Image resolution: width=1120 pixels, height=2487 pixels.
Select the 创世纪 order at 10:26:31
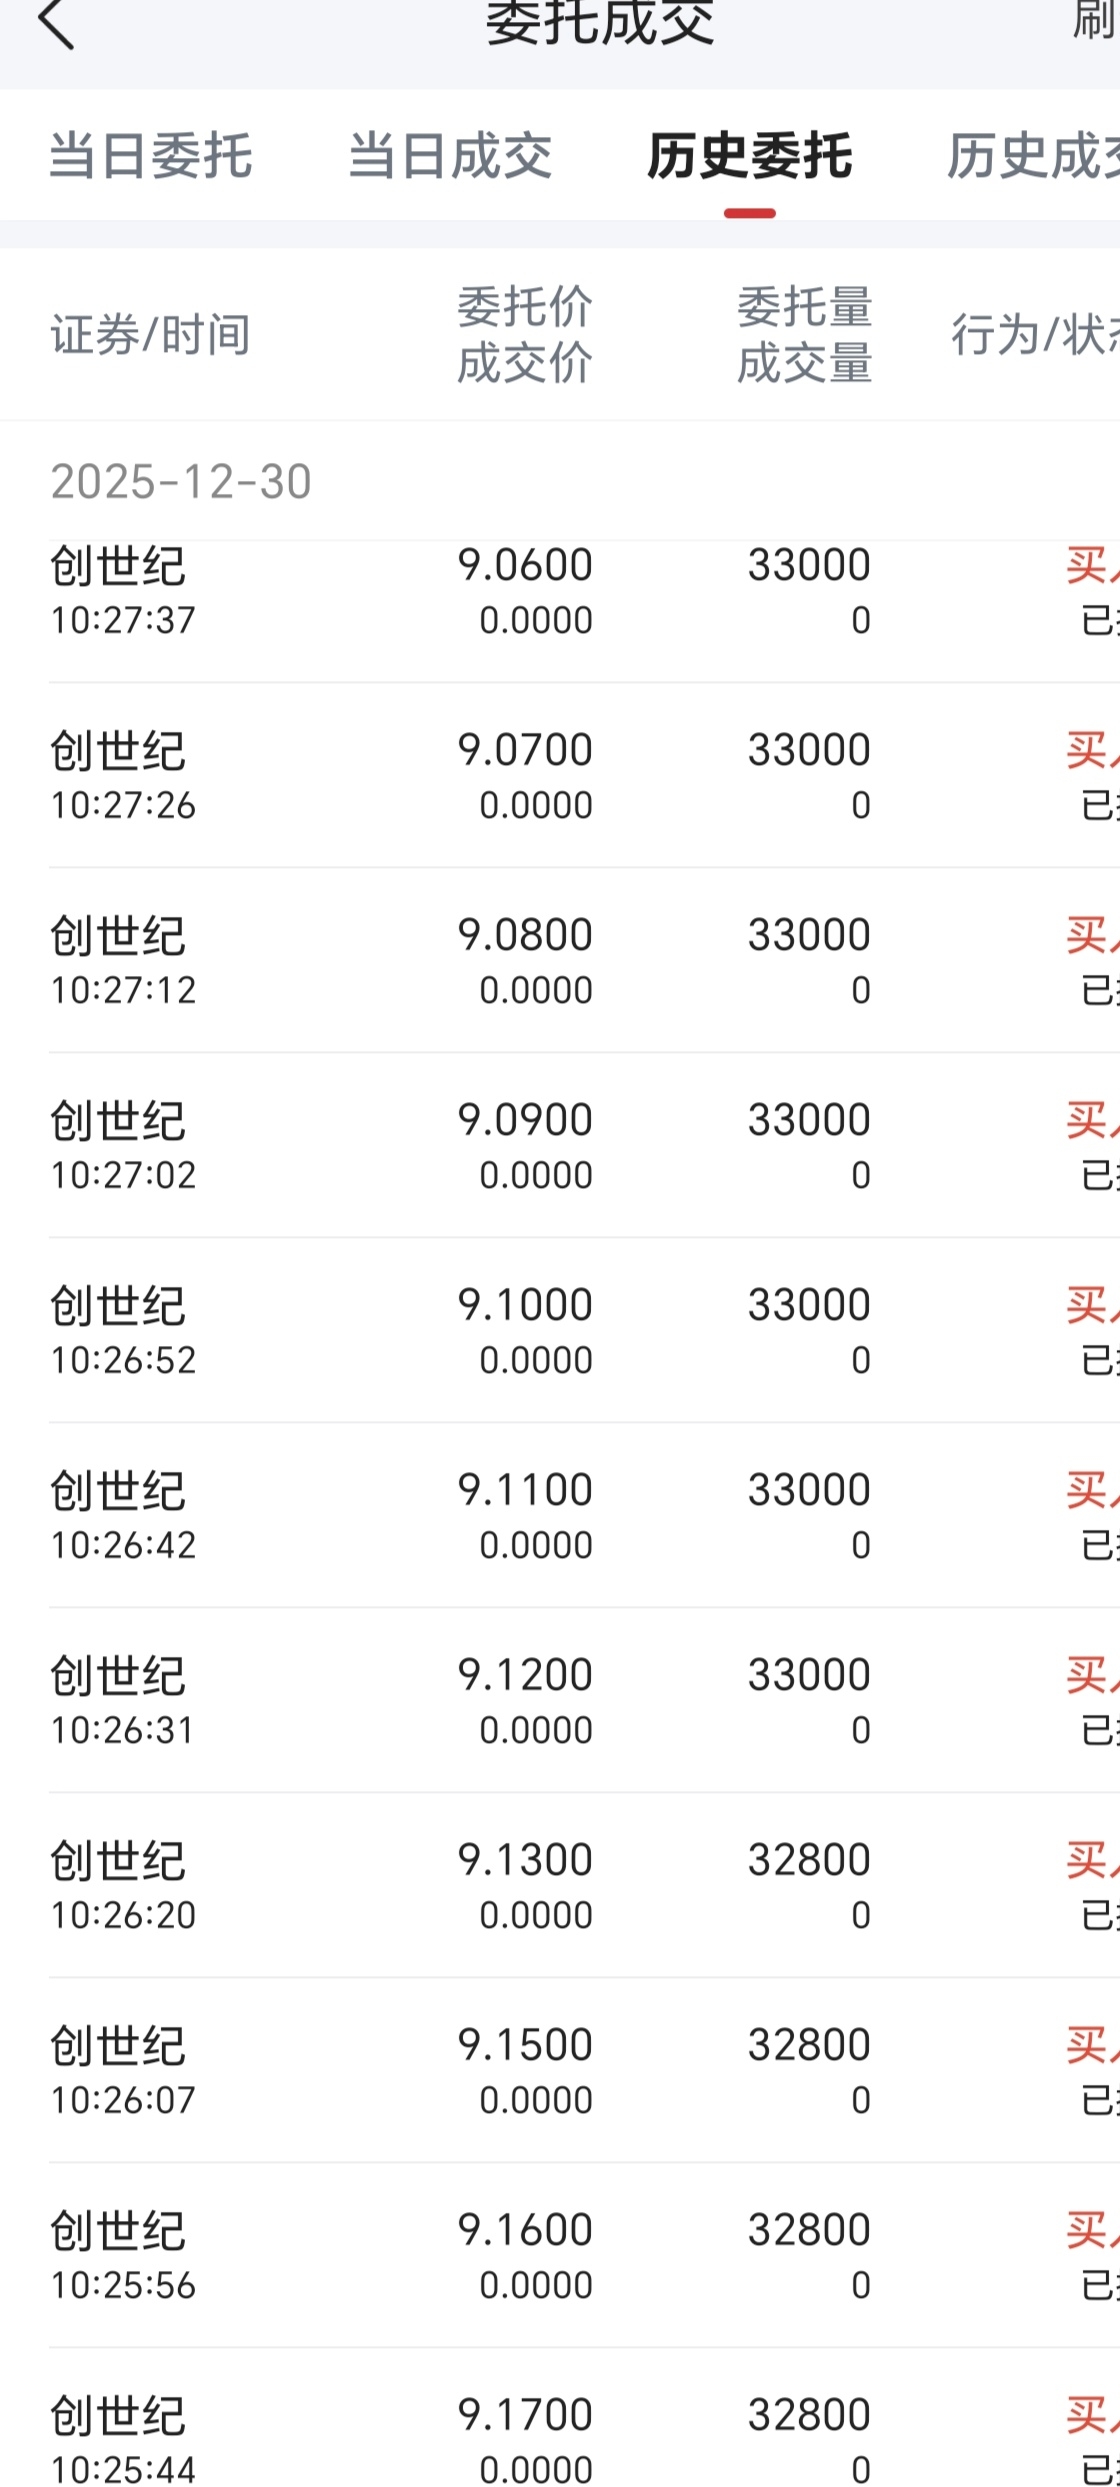tap(560, 1701)
